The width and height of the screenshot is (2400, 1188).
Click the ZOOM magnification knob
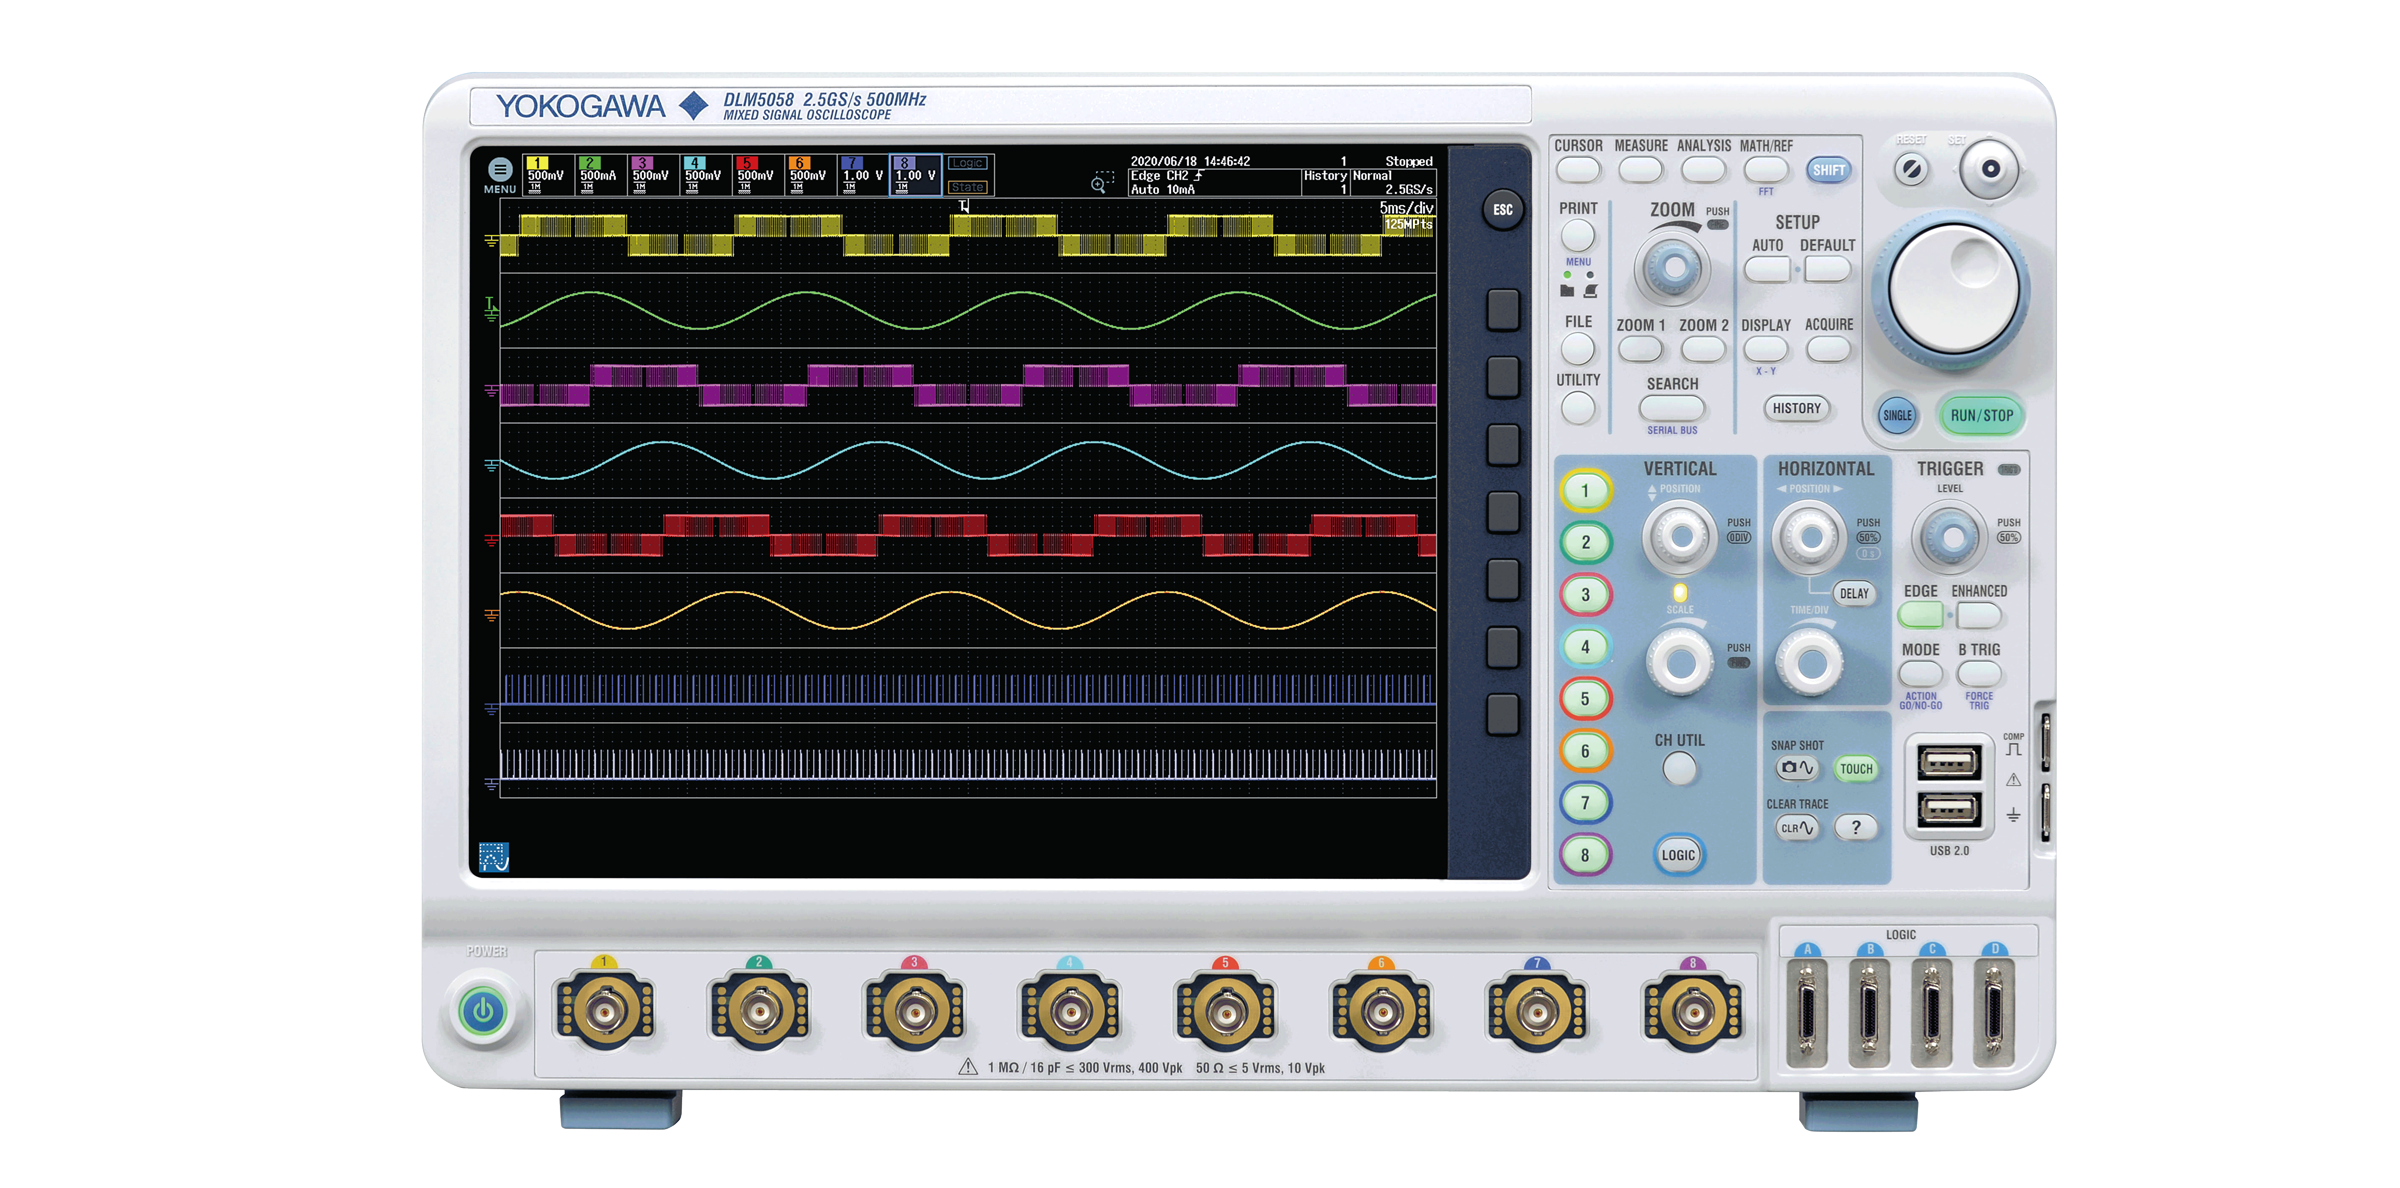(1673, 267)
